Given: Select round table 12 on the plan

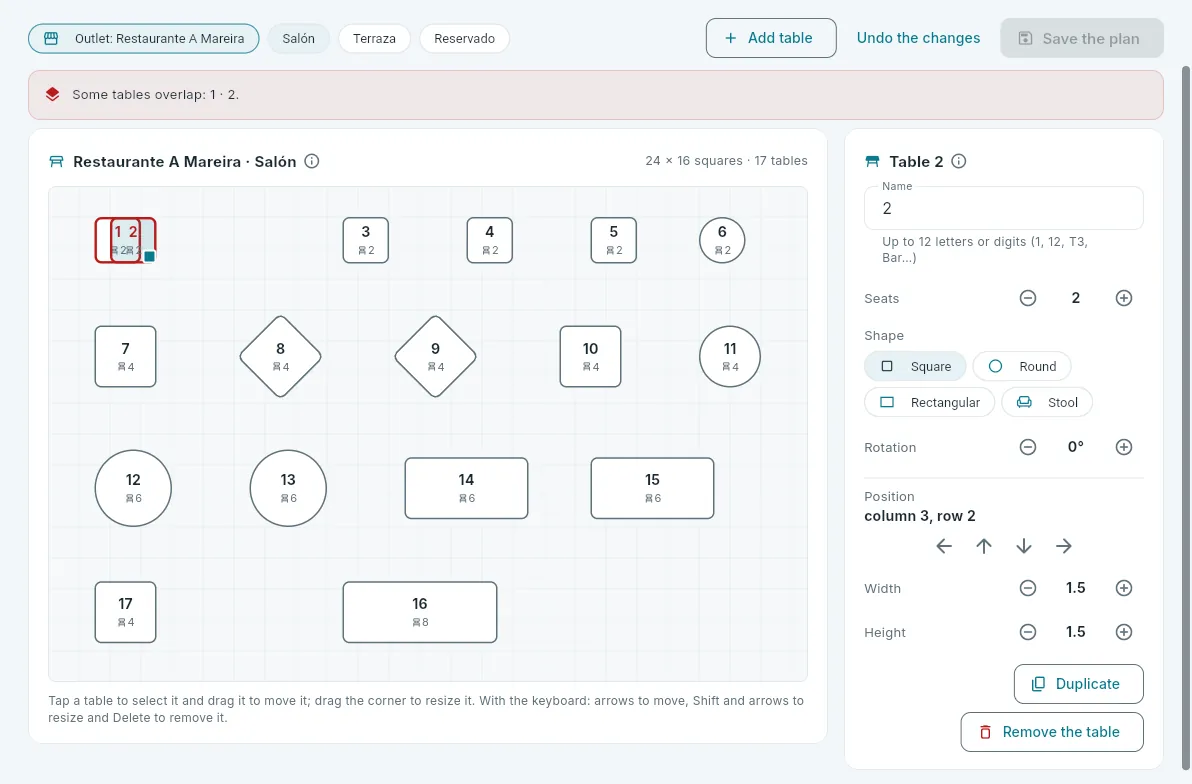Looking at the screenshot, I should [x=133, y=488].
